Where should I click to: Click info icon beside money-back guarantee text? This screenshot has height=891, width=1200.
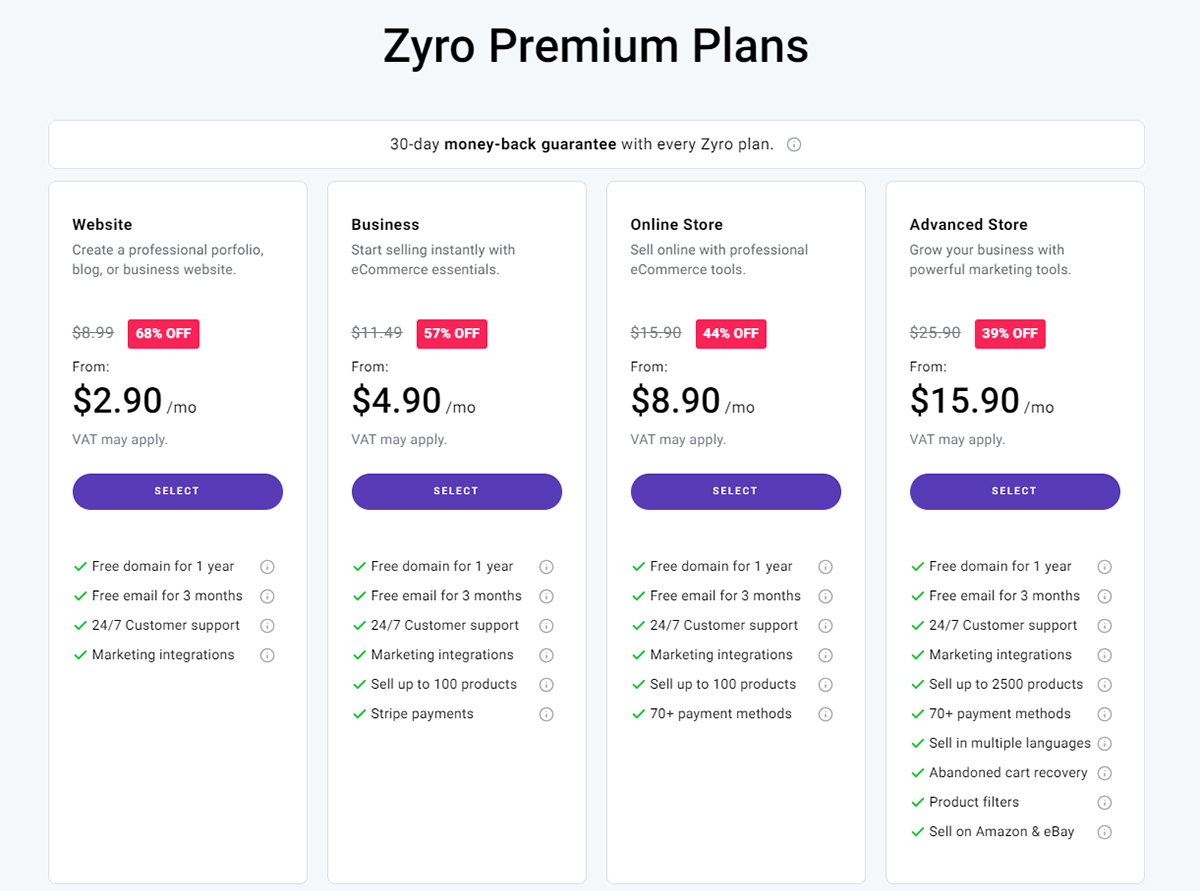794,145
